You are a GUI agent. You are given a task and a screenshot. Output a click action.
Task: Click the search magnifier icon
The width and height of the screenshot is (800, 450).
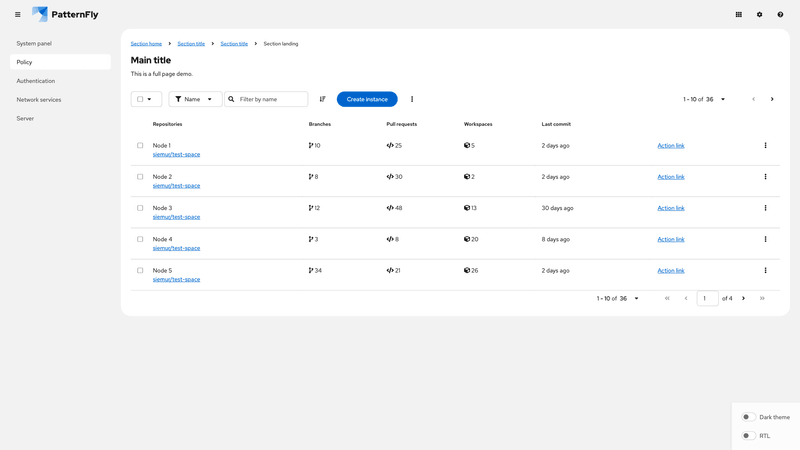(x=231, y=99)
